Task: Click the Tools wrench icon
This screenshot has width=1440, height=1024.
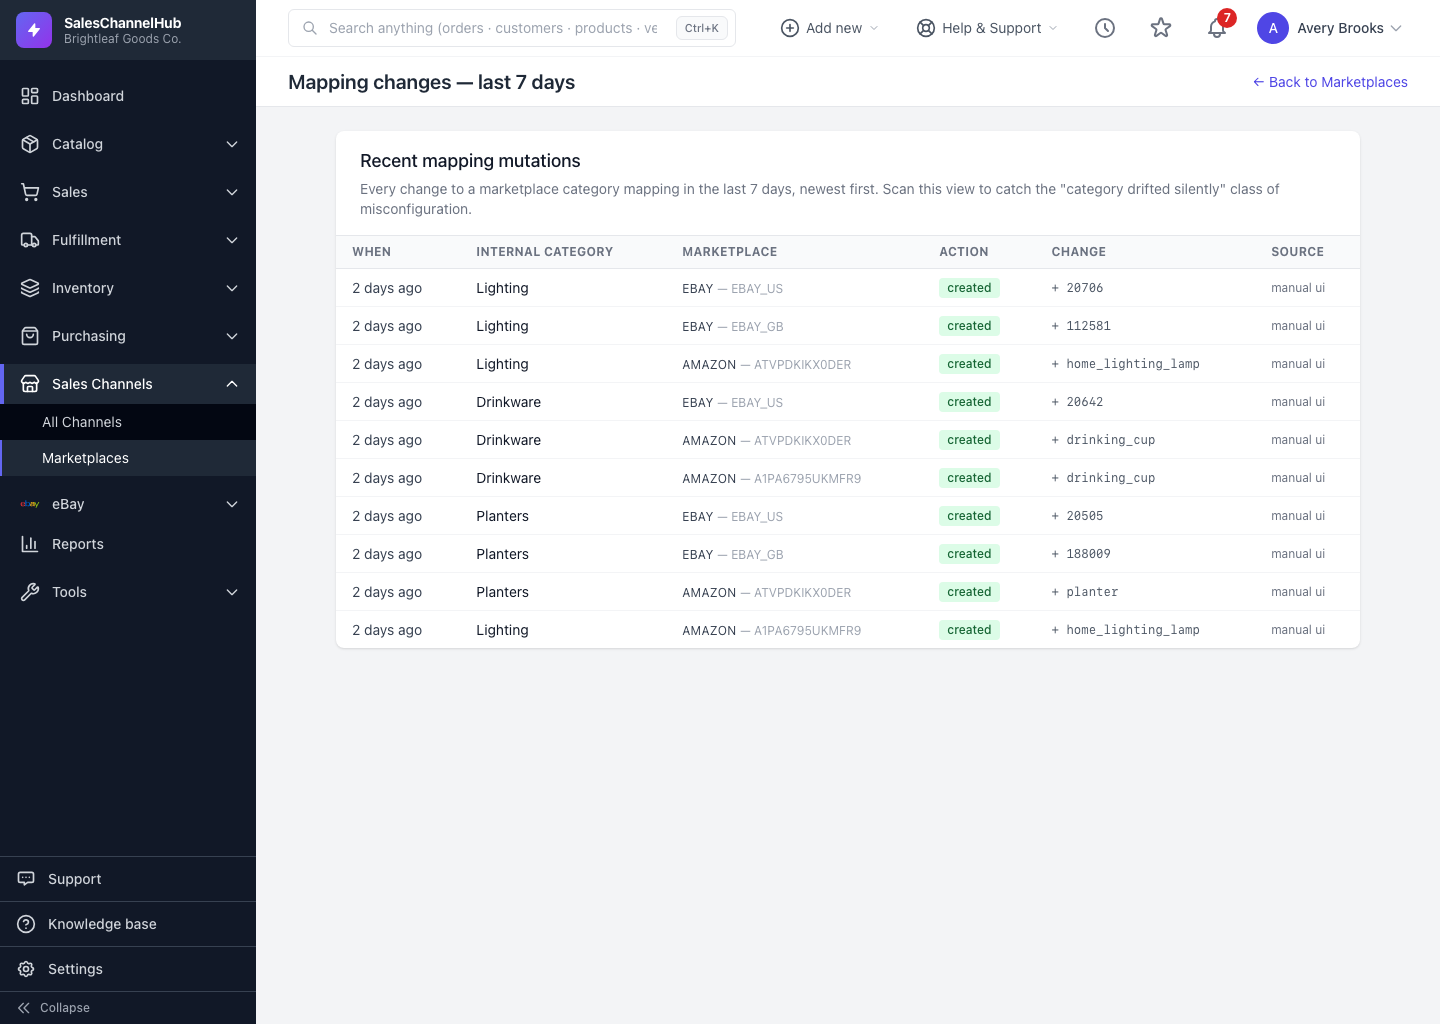Action: tap(30, 592)
